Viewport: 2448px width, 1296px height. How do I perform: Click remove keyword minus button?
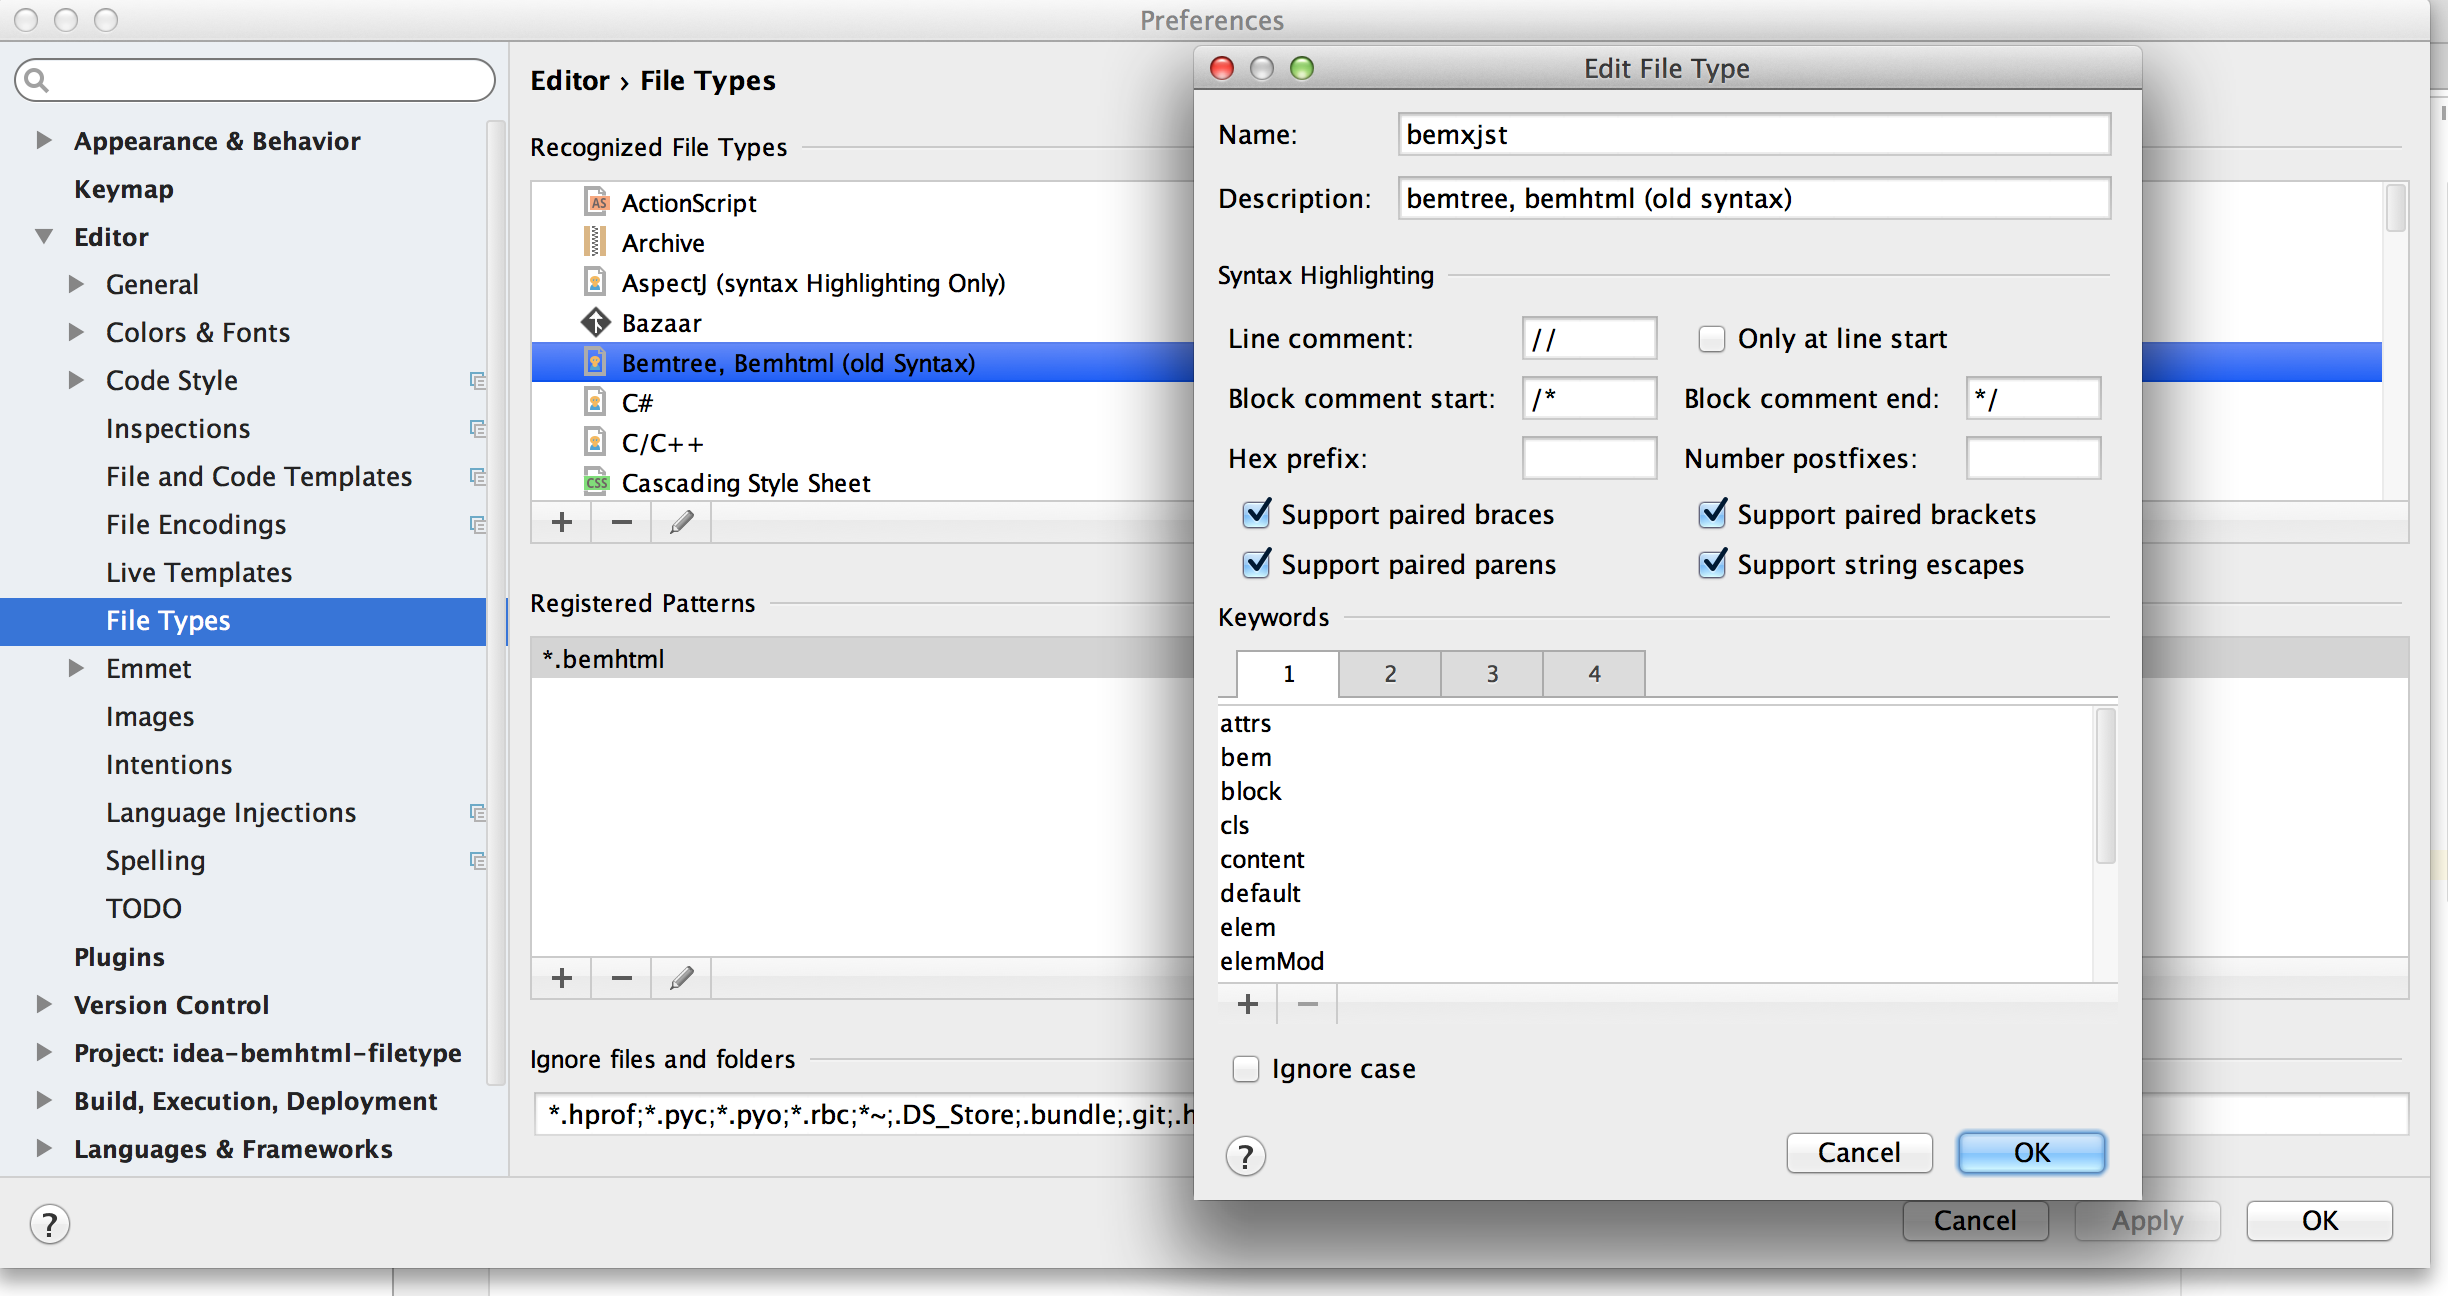coord(1307,1003)
